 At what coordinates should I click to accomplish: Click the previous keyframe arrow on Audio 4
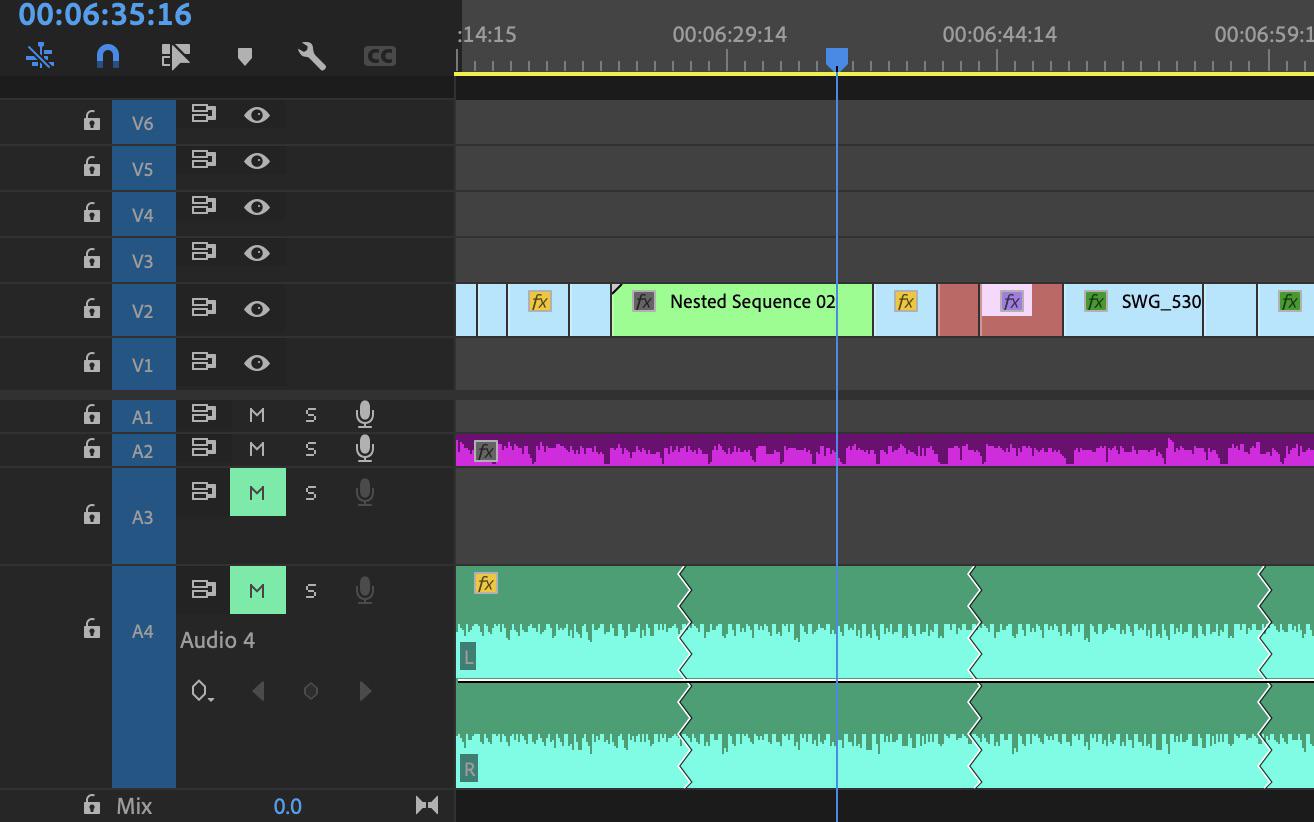258,691
